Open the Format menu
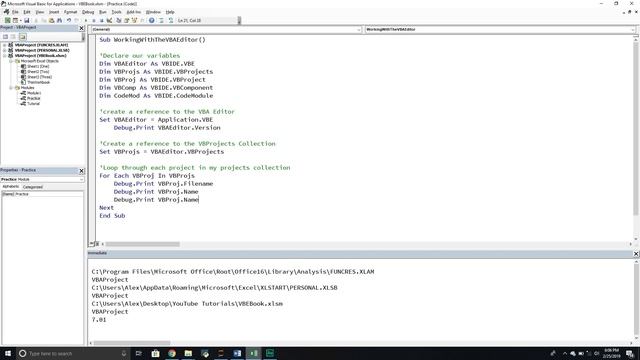The image size is (640, 360). 71,12
